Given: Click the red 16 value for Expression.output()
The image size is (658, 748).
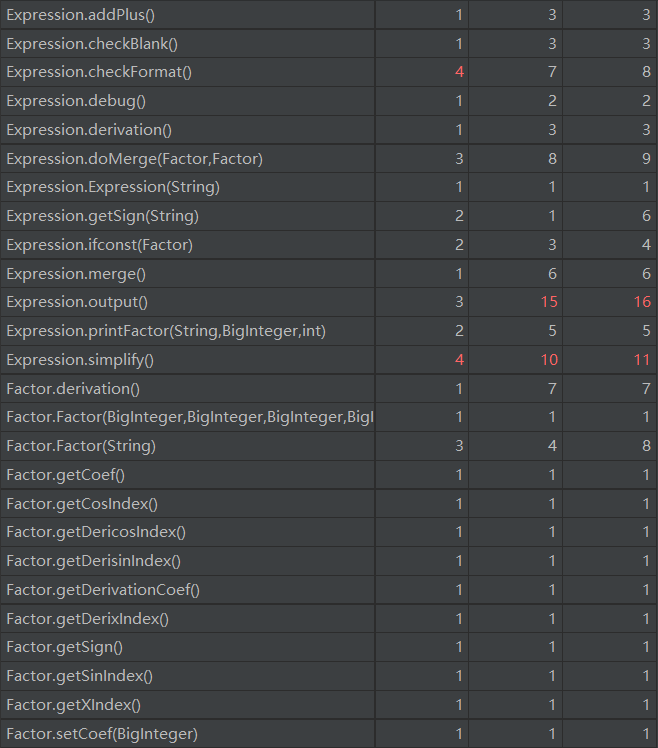Looking at the screenshot, I should pyautogui.click(x=642, y=302).
